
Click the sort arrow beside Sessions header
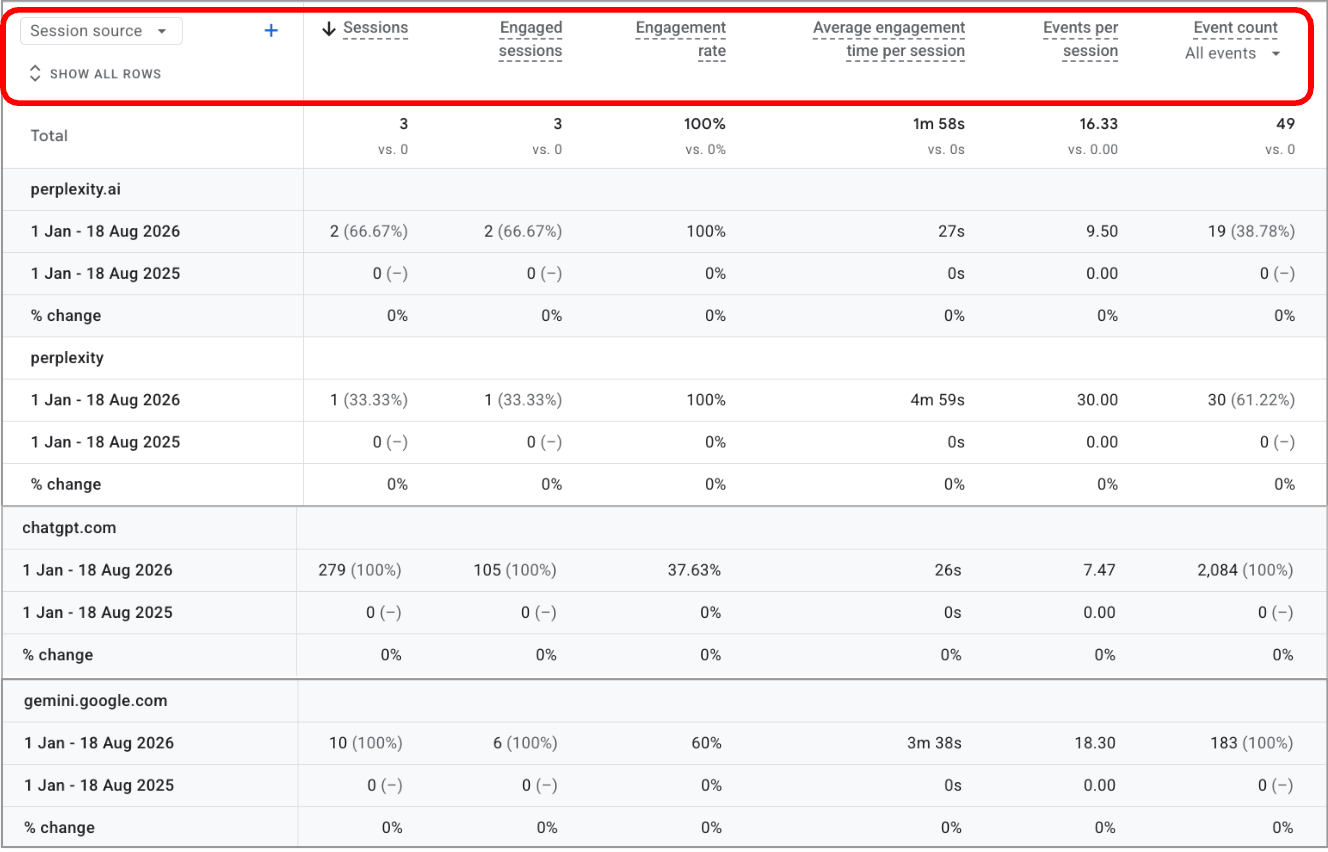coord(329,29)
